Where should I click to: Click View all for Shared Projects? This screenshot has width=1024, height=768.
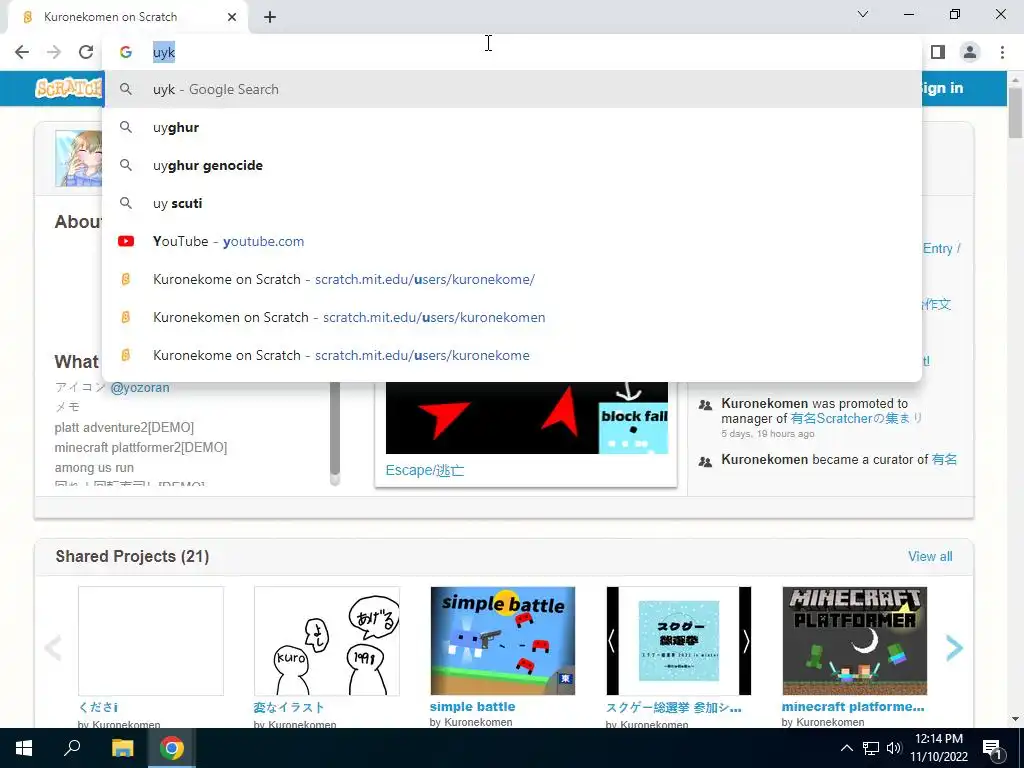930,556
